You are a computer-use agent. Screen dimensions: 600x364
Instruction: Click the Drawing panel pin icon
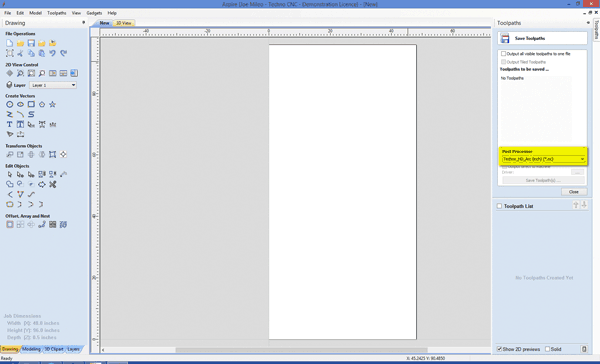click(x=83, y=23)
